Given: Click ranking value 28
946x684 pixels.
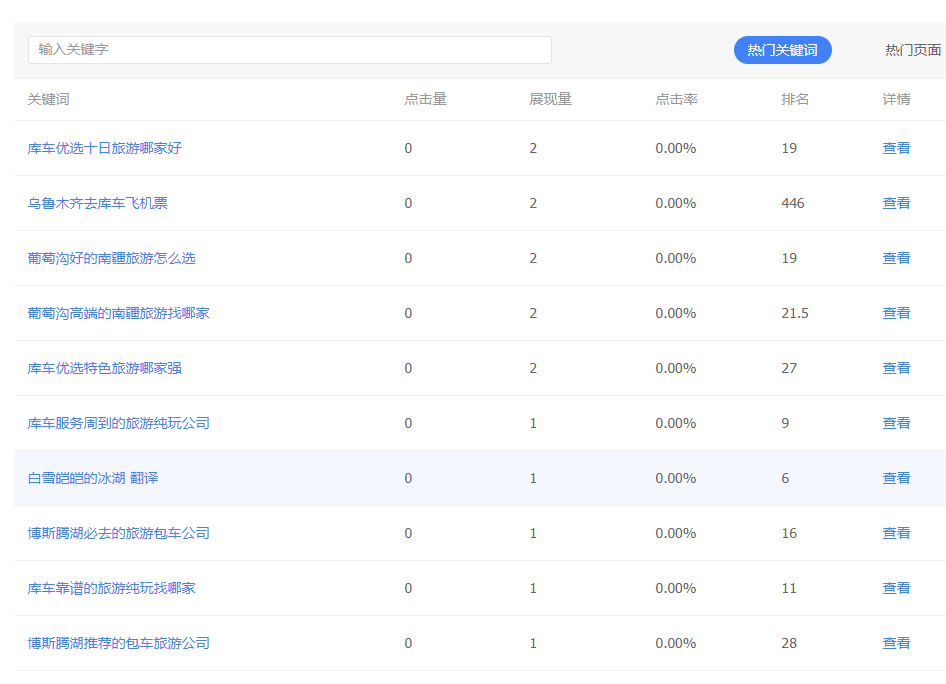Looking at the screenshot, I should (789, 643).
